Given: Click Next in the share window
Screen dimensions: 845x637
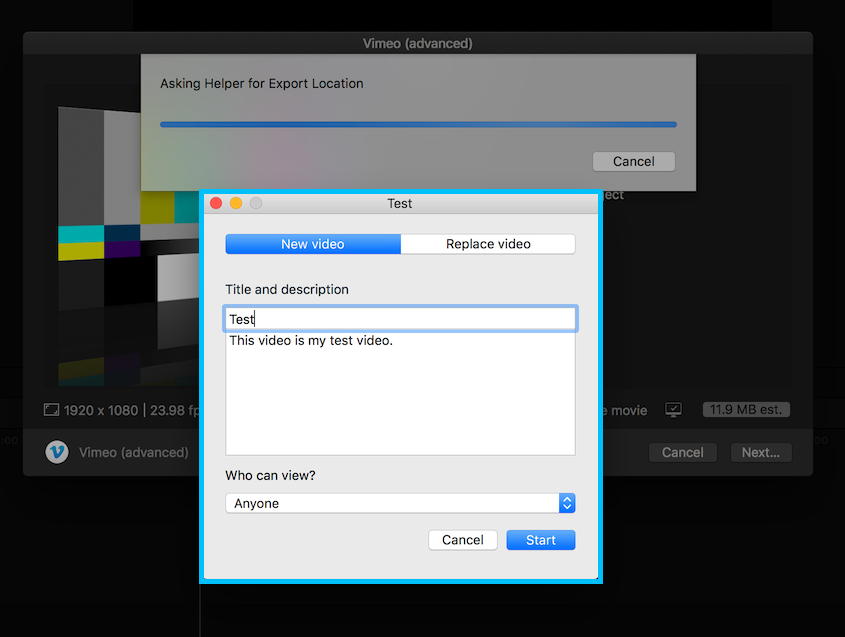Looking at the screenshot, I should [760, 452].
